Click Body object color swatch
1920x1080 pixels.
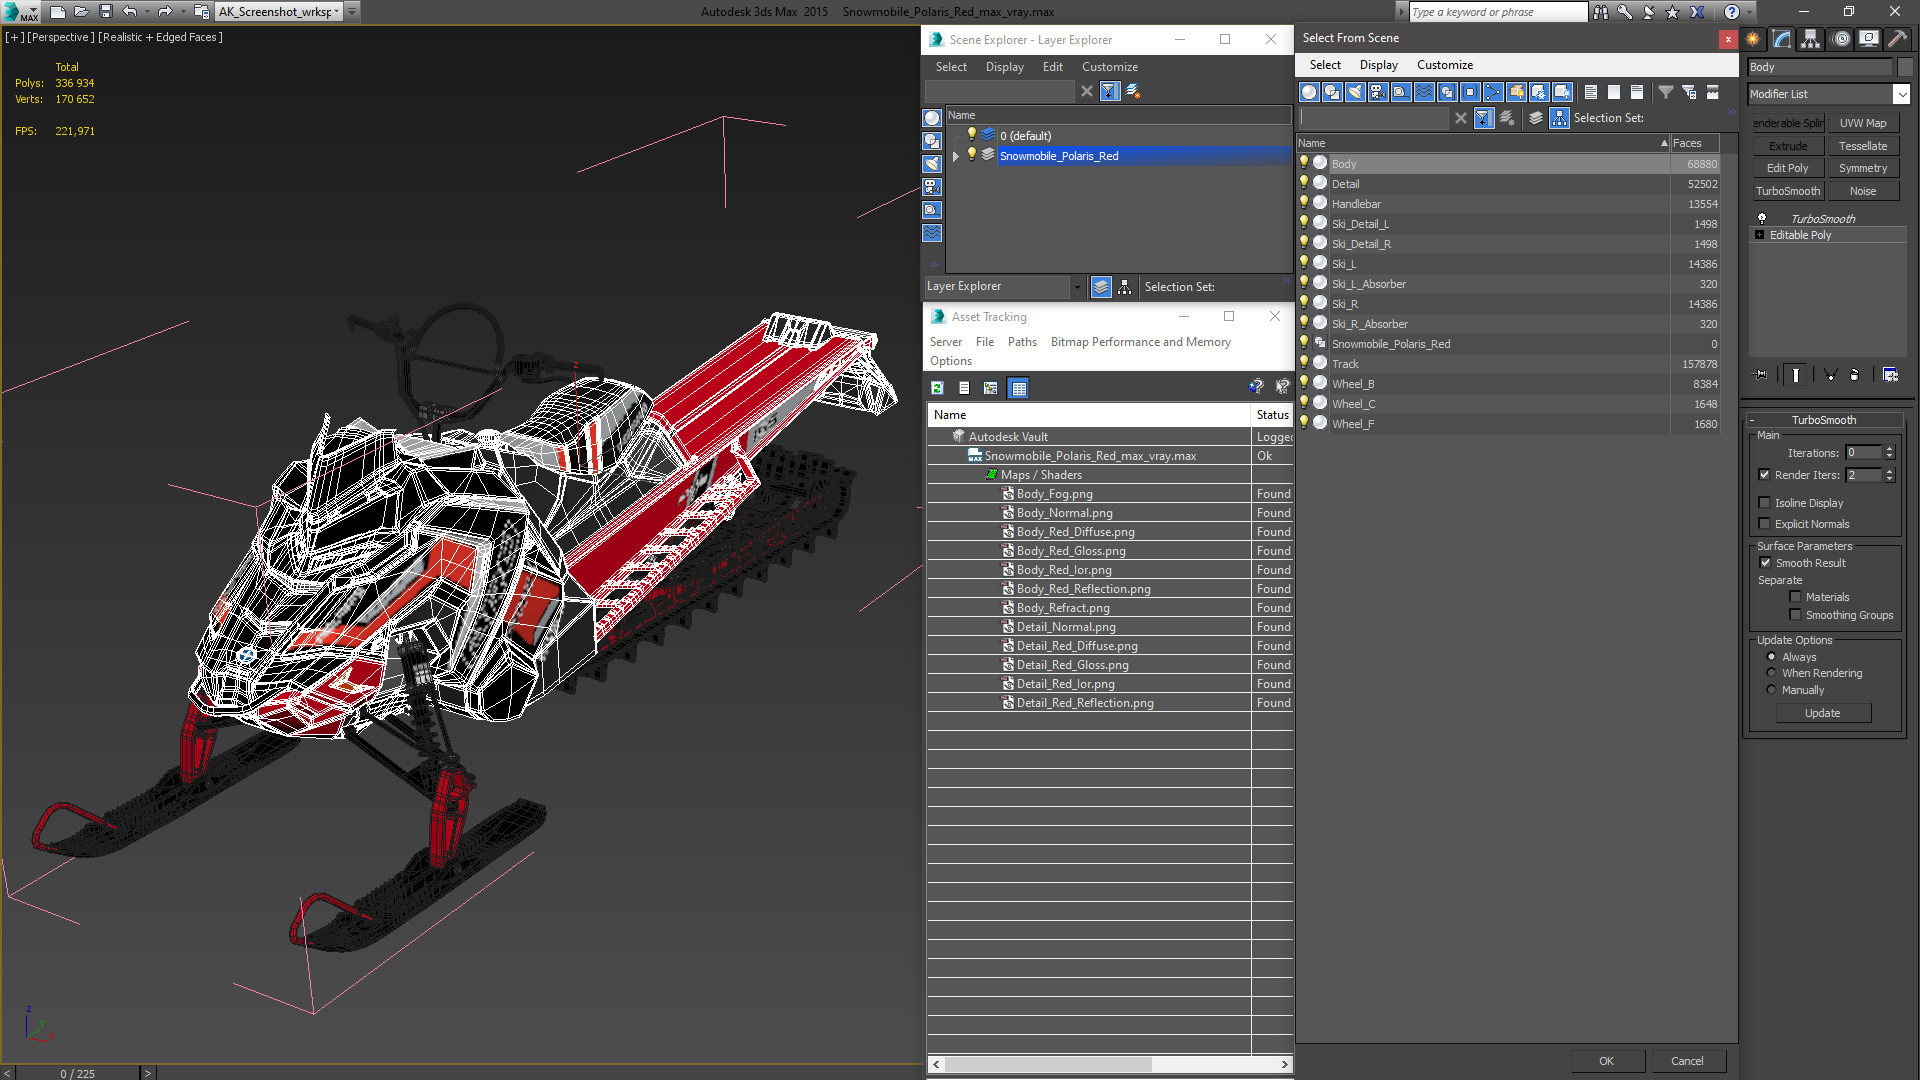[x=1904, y=67]
